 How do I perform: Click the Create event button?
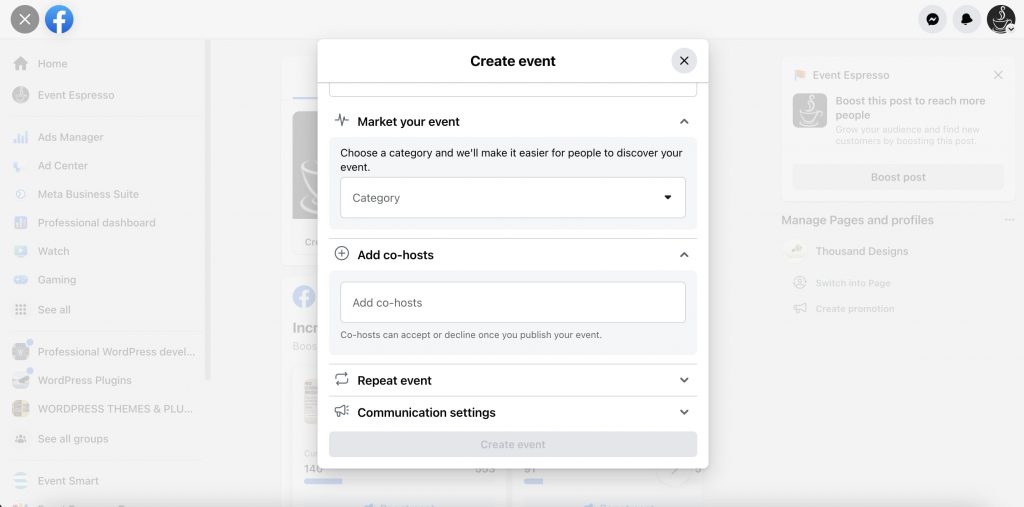click(513, 444)
